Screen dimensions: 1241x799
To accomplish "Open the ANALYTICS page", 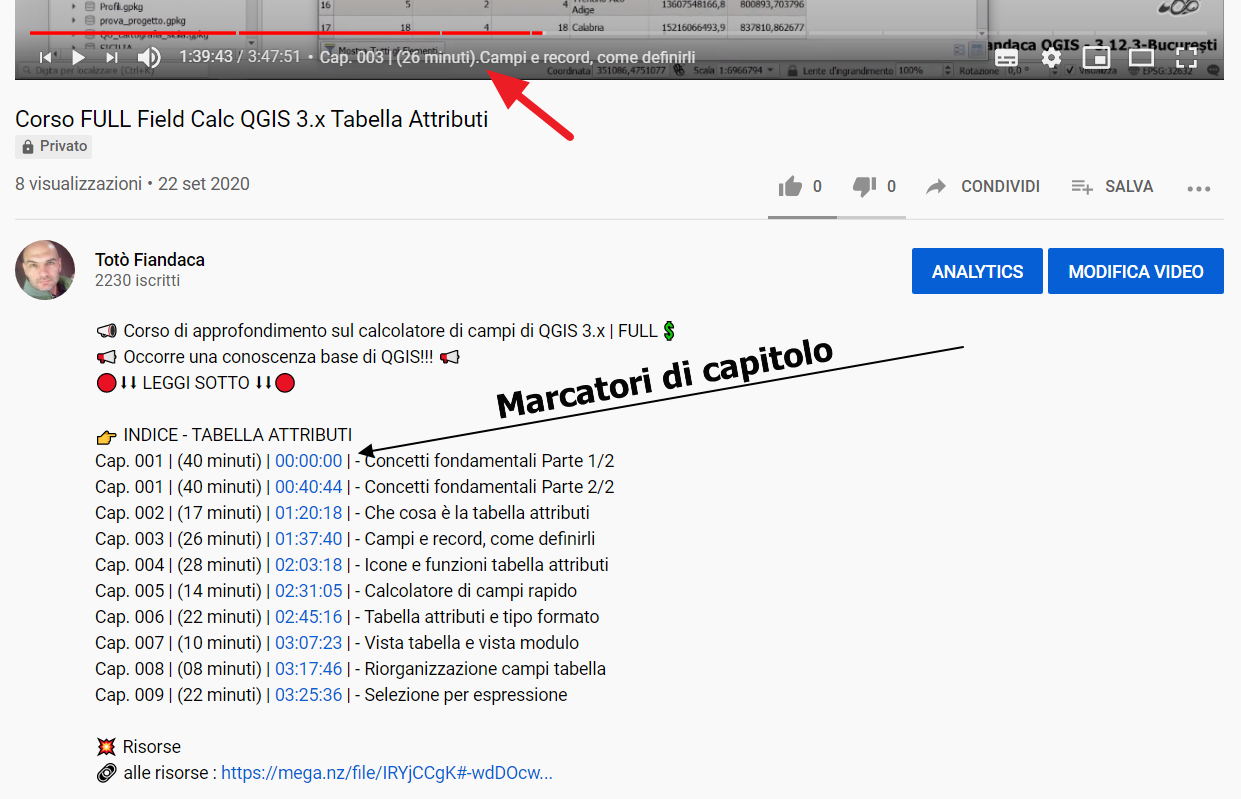I will (977, 272).
